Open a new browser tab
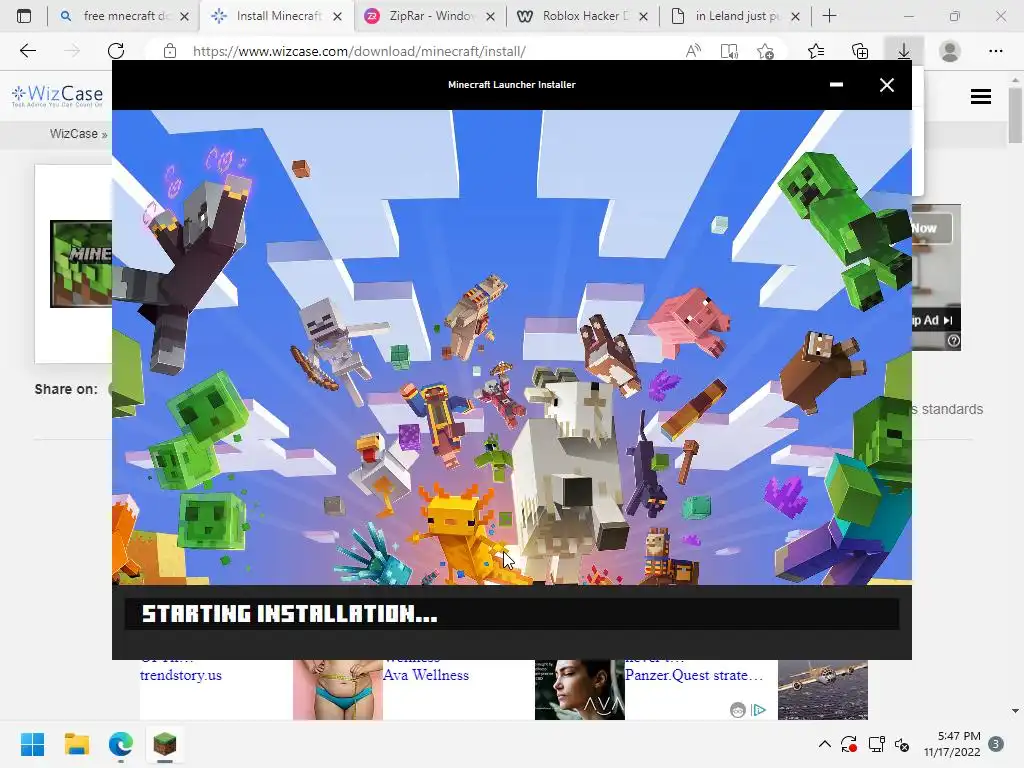Screen dimensions: 1024x768 click(829, 16)
